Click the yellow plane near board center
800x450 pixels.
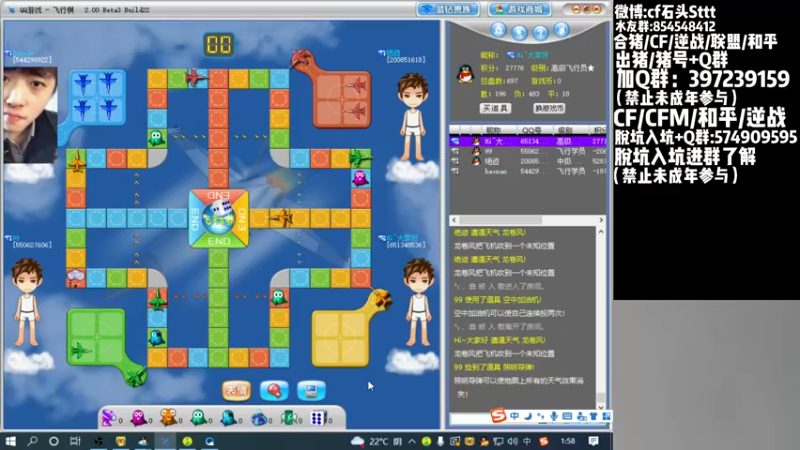[282, 218]
